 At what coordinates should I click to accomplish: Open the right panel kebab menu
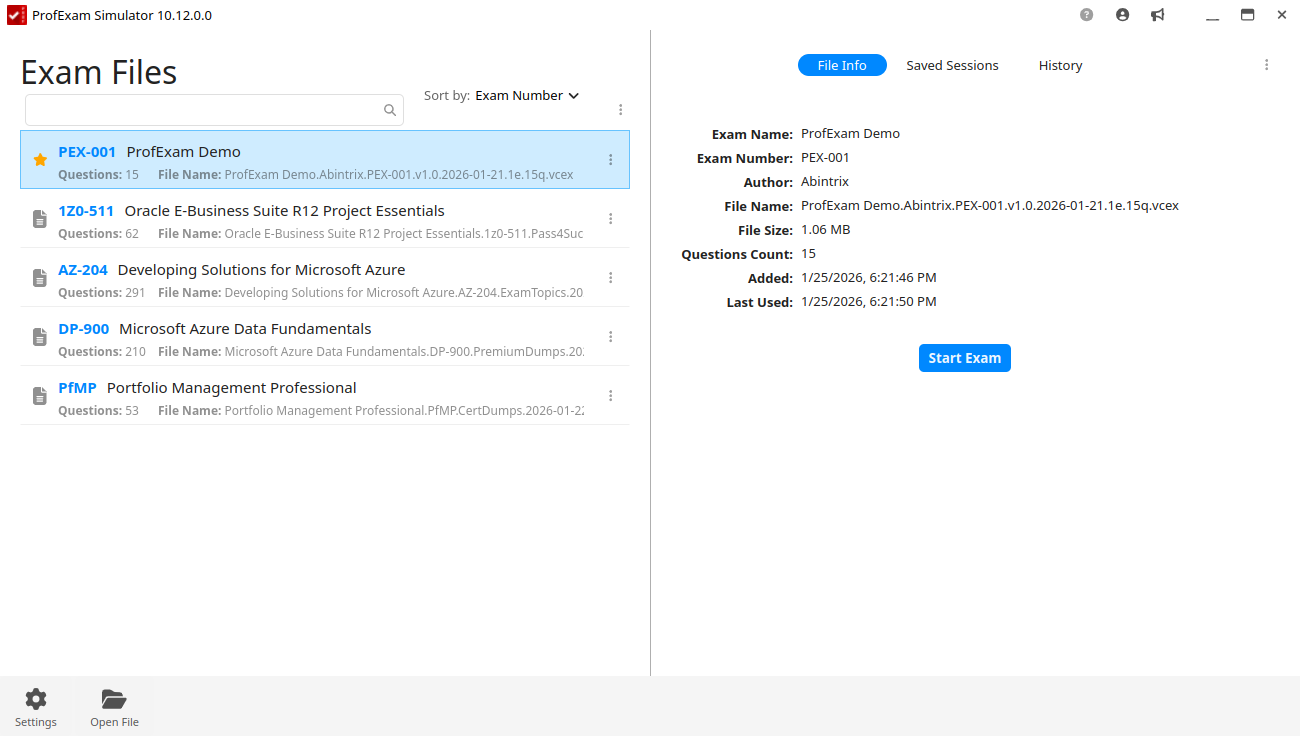(1266, 65)
